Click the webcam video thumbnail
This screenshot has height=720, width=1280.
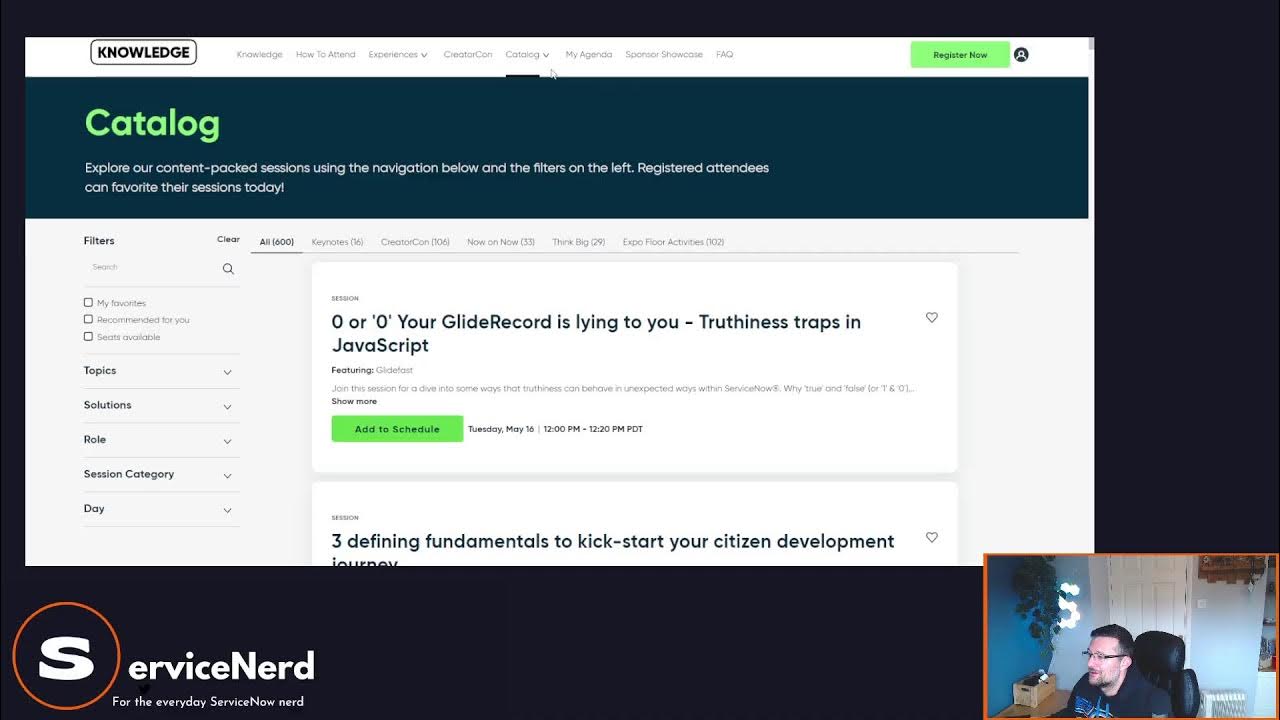tap(1131, 637)
